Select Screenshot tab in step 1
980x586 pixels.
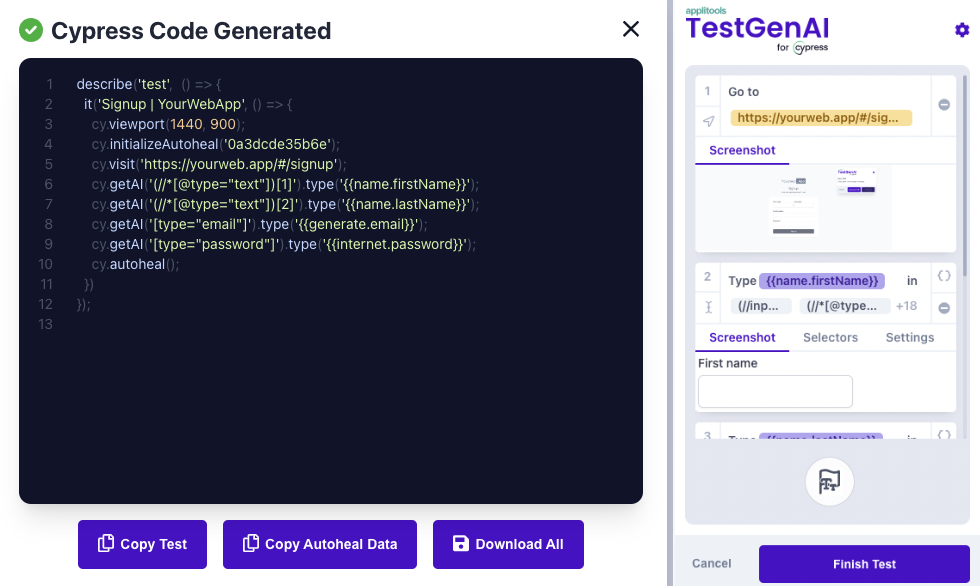pos(742,151)
